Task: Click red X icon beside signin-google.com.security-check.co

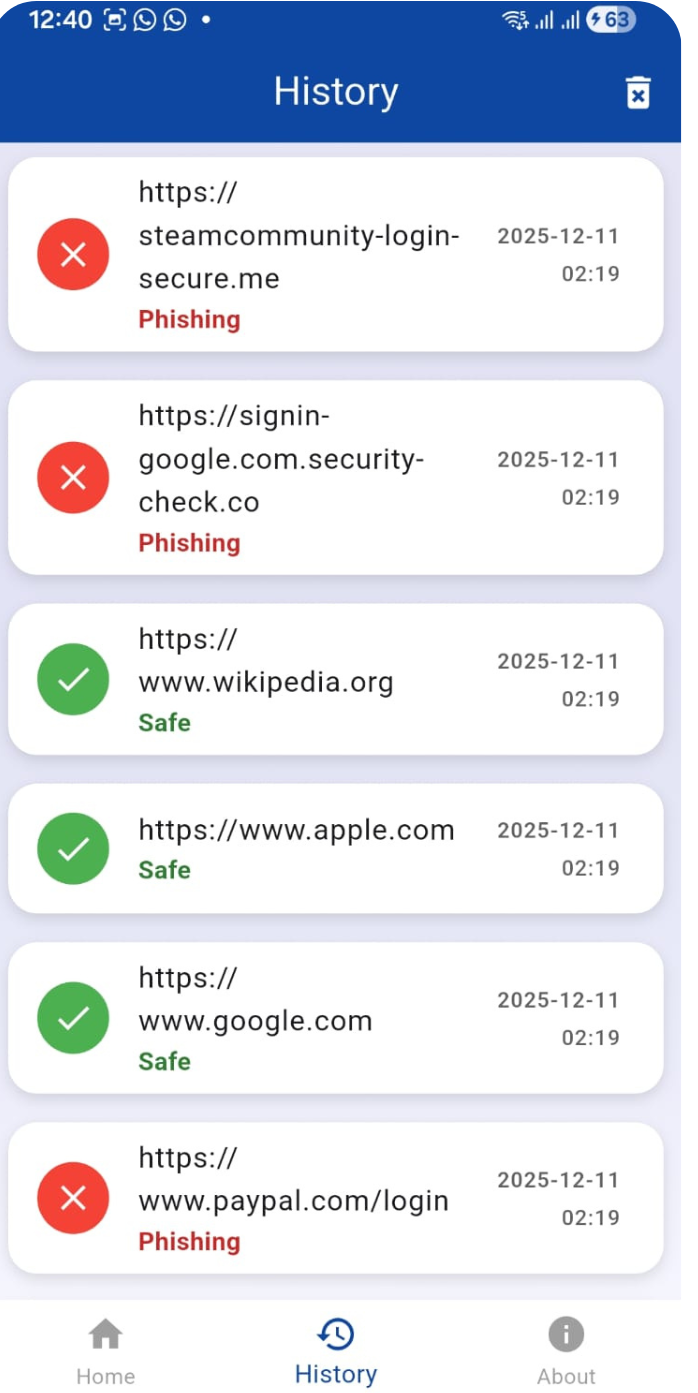Action: 73,478
